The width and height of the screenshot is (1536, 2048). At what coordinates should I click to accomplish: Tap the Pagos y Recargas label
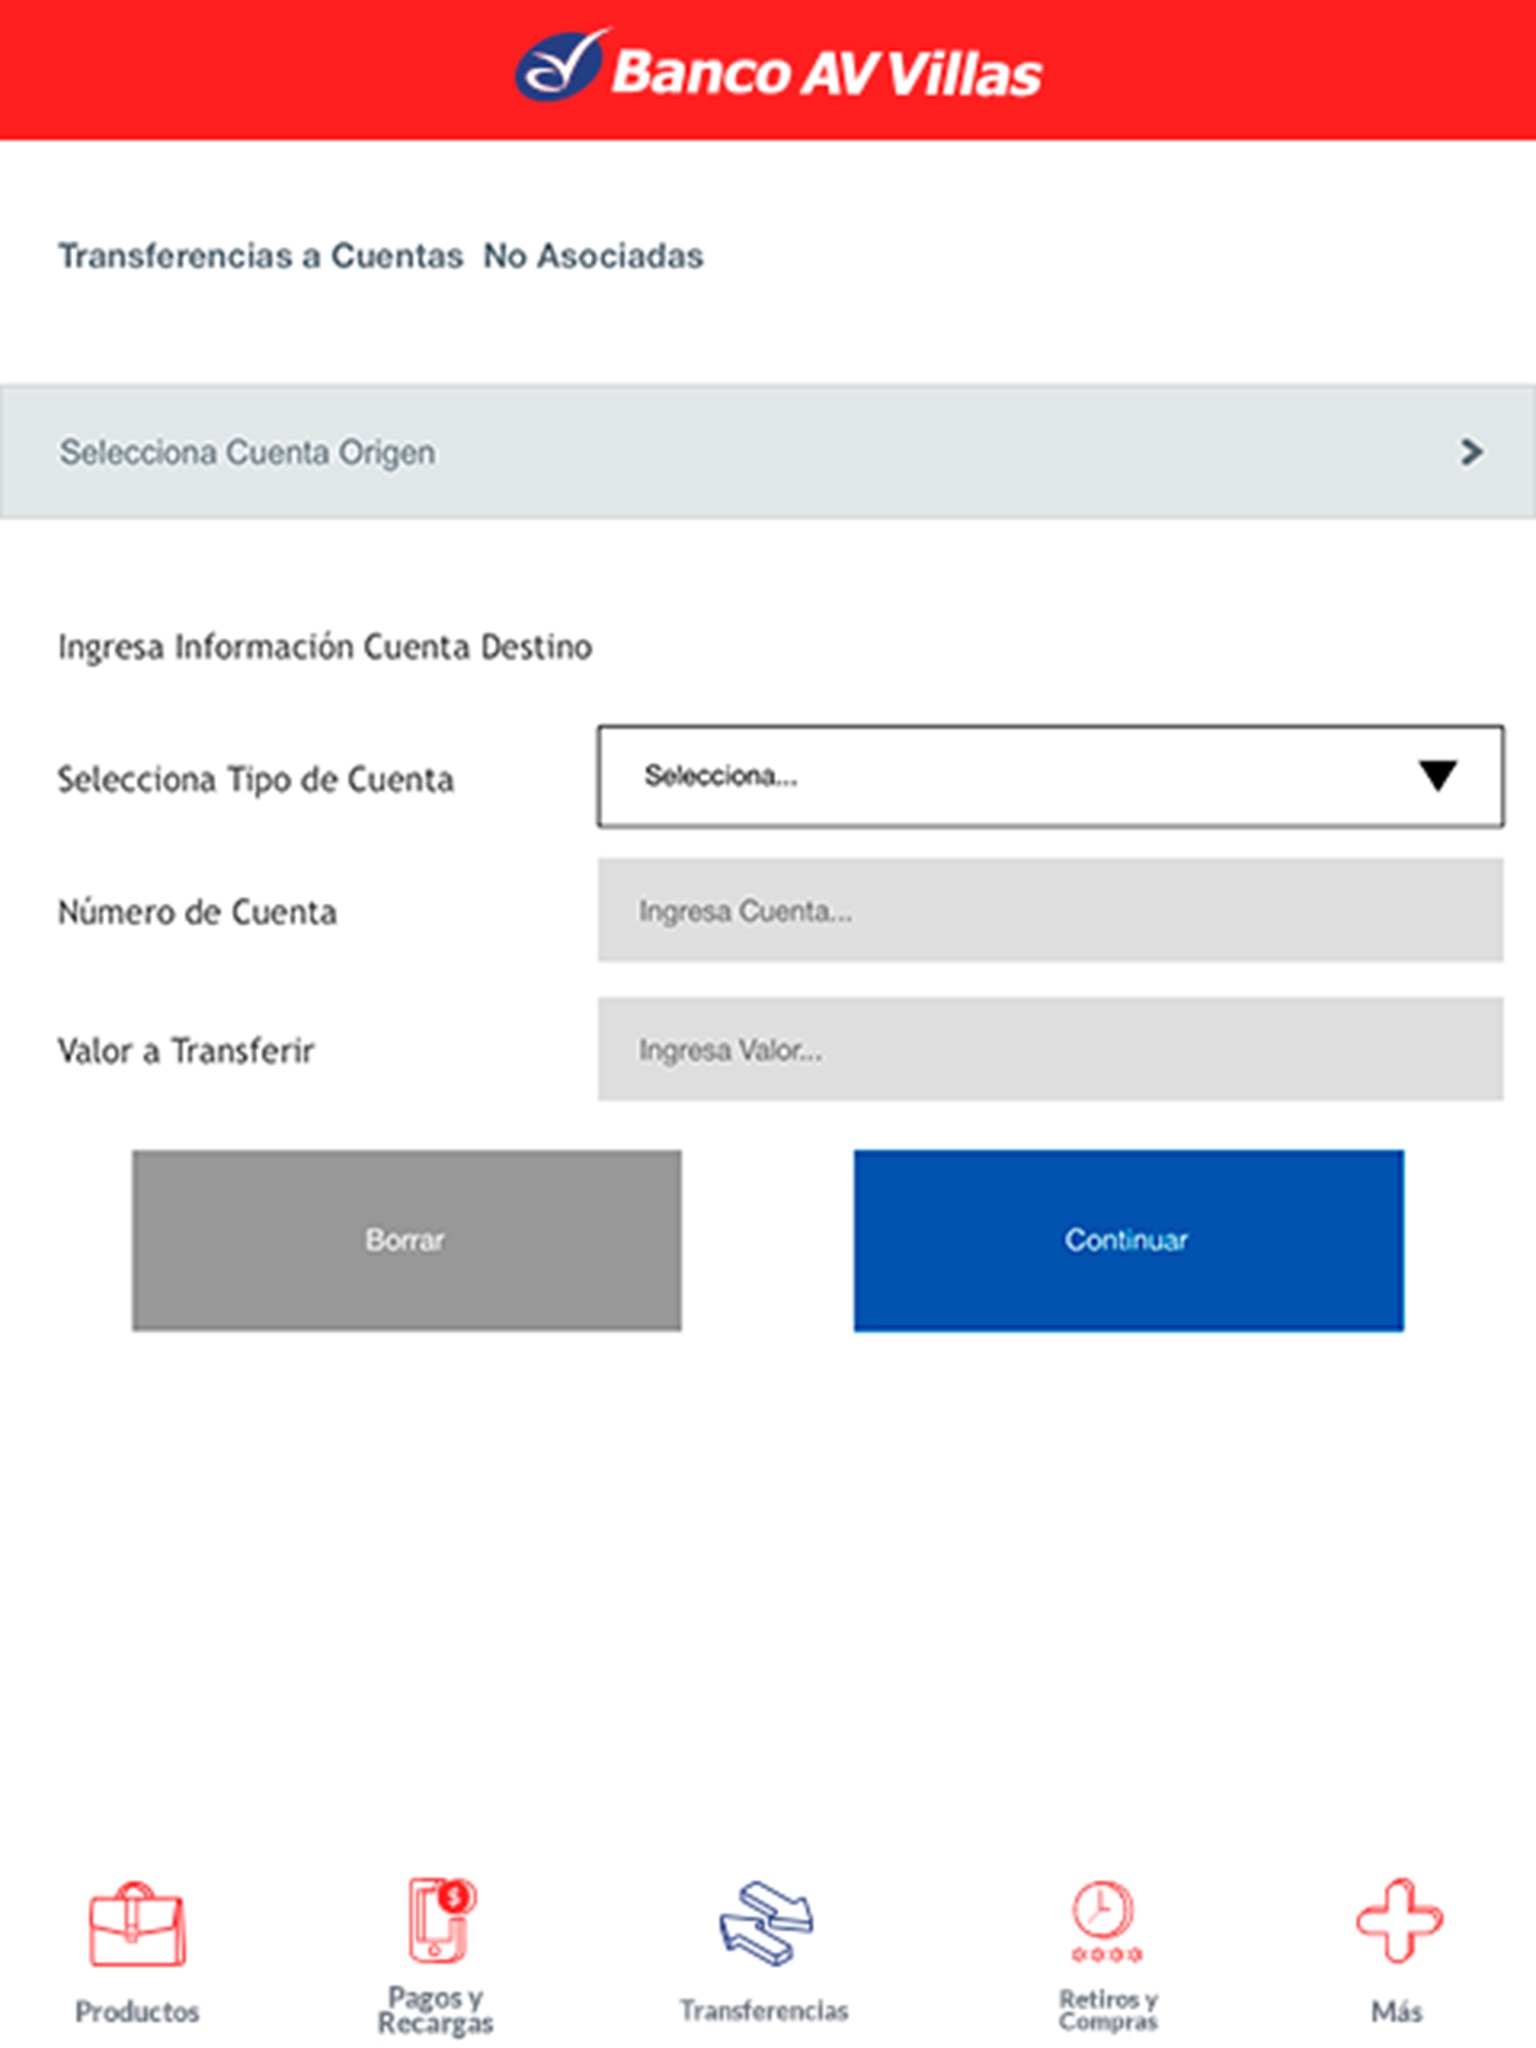[x=435, y=2010]
